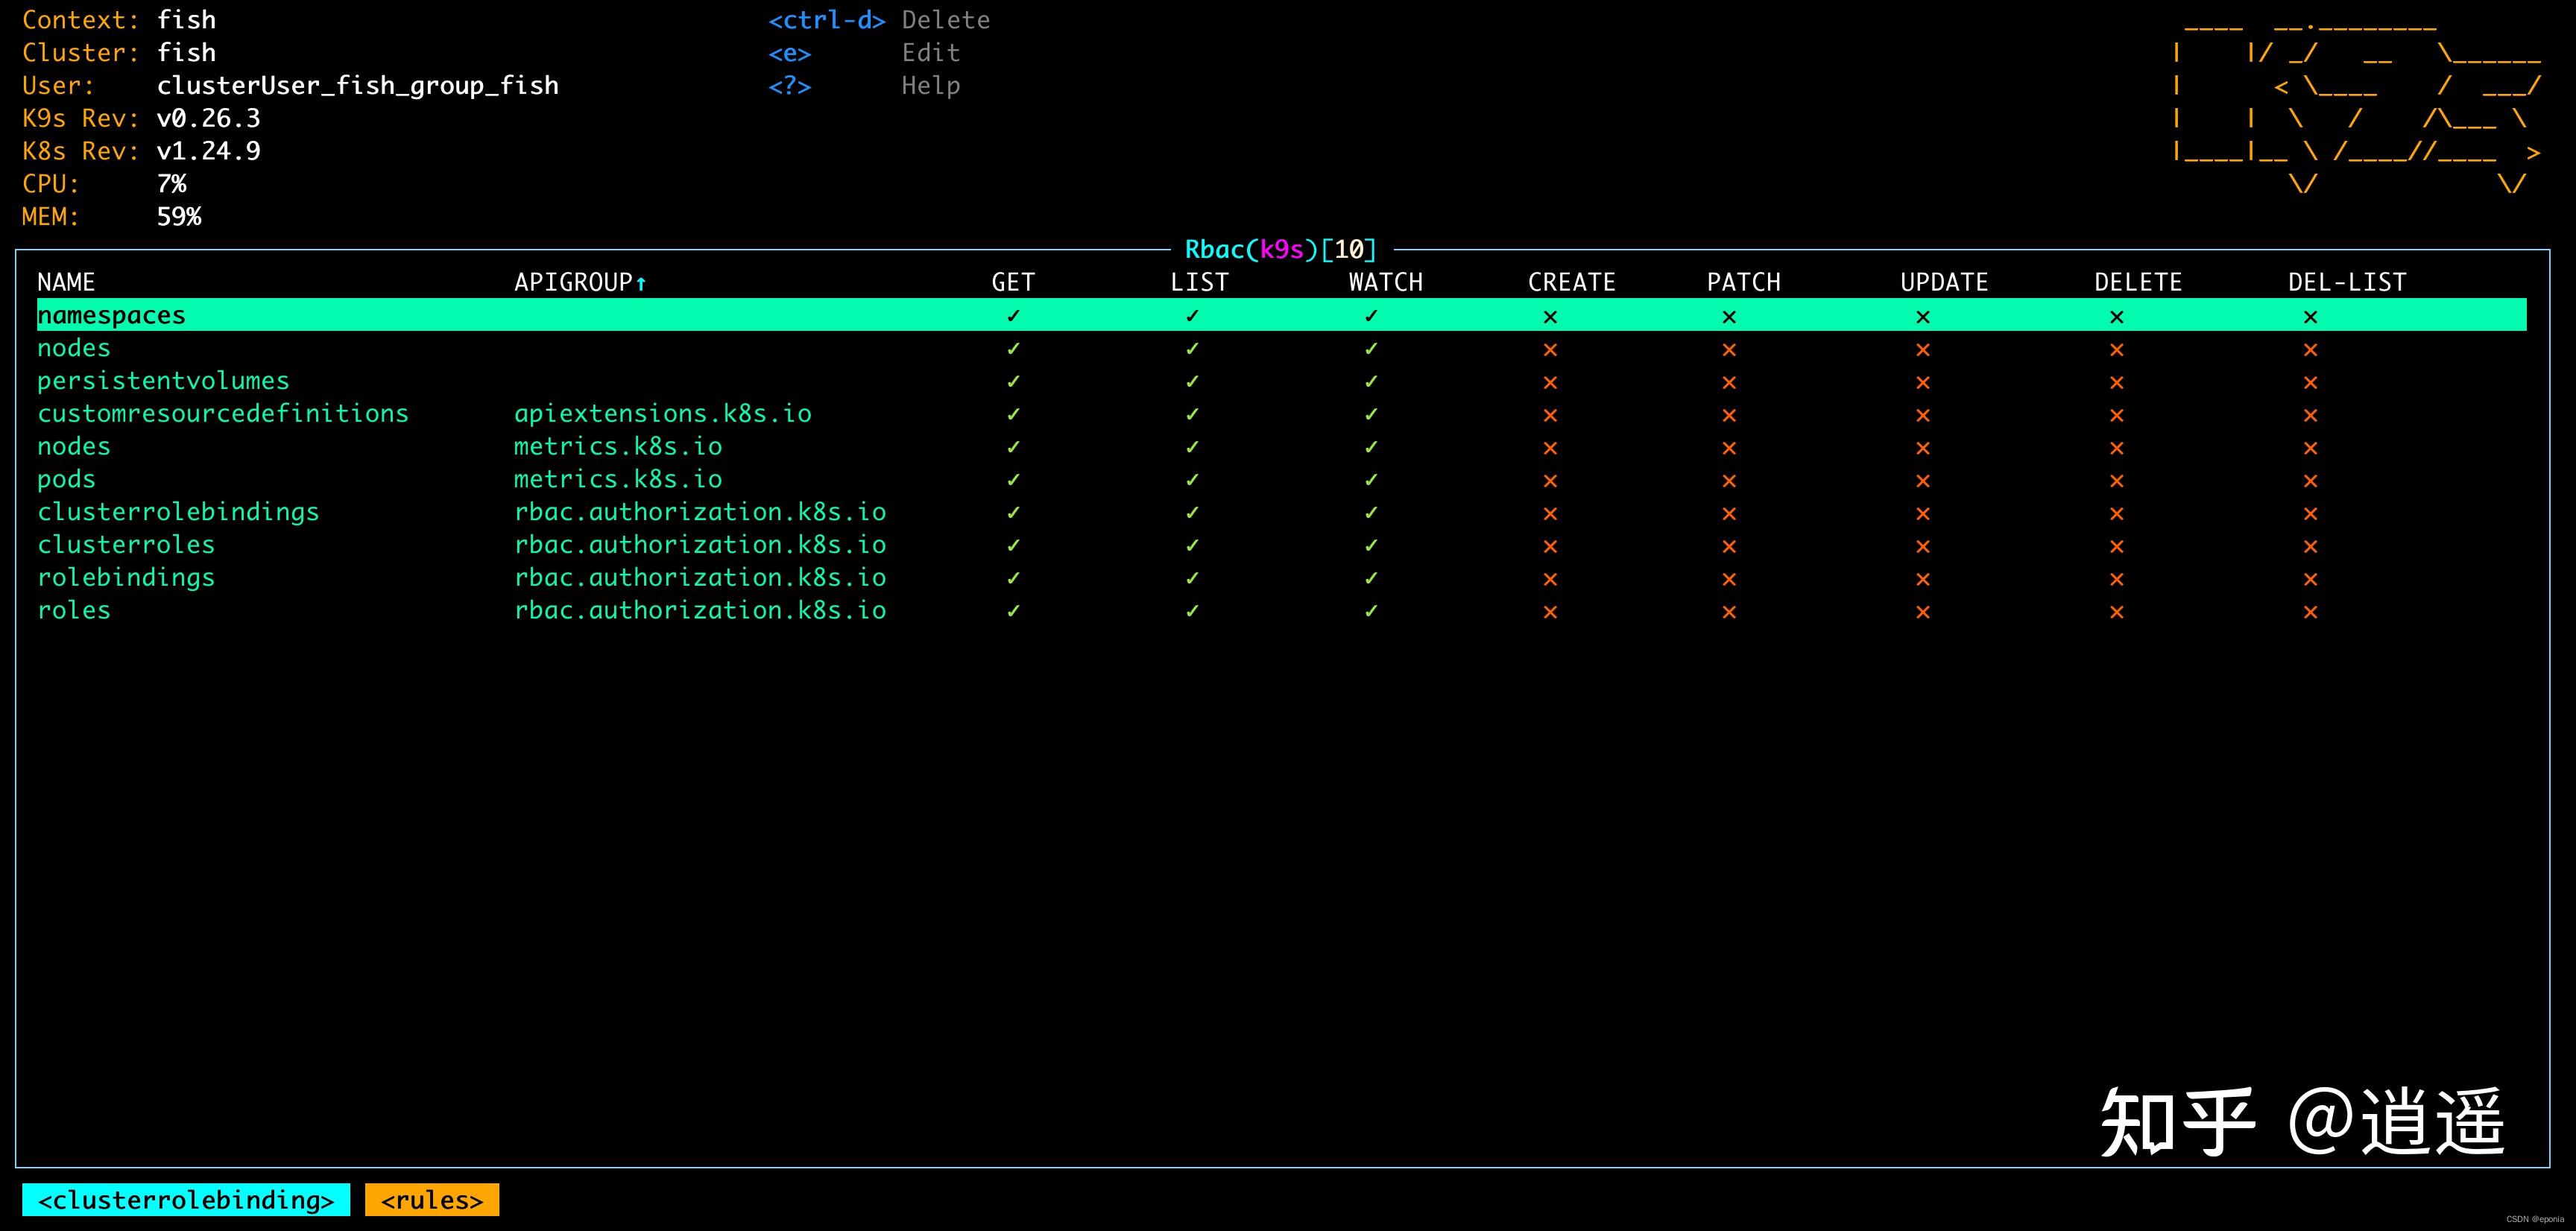Image resolution: width=2576 pixels, height=1231 pixels.
Task: Select the clusterrolebinding breadcrumb
Action: pos(186,1200)
